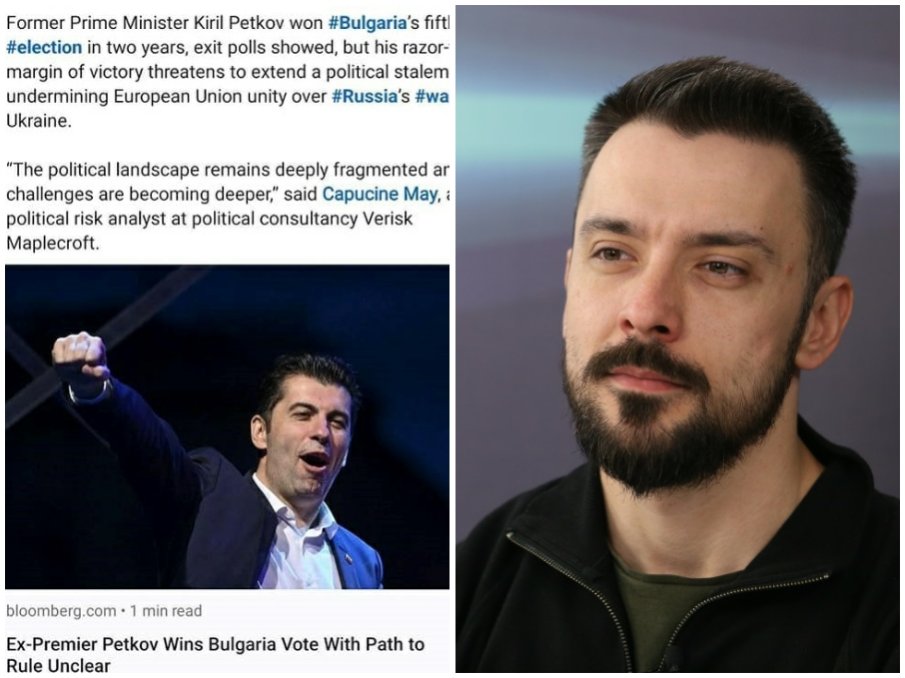Select the bearded man's portrait photo
905x678 pixels.
pos(678,339)
